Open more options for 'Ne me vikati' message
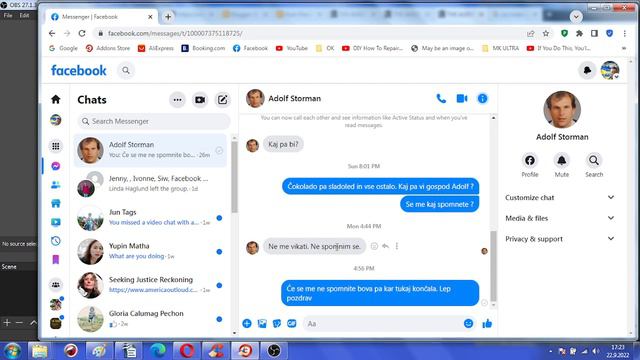Viewport: 640px width, 360px height. 397,246
